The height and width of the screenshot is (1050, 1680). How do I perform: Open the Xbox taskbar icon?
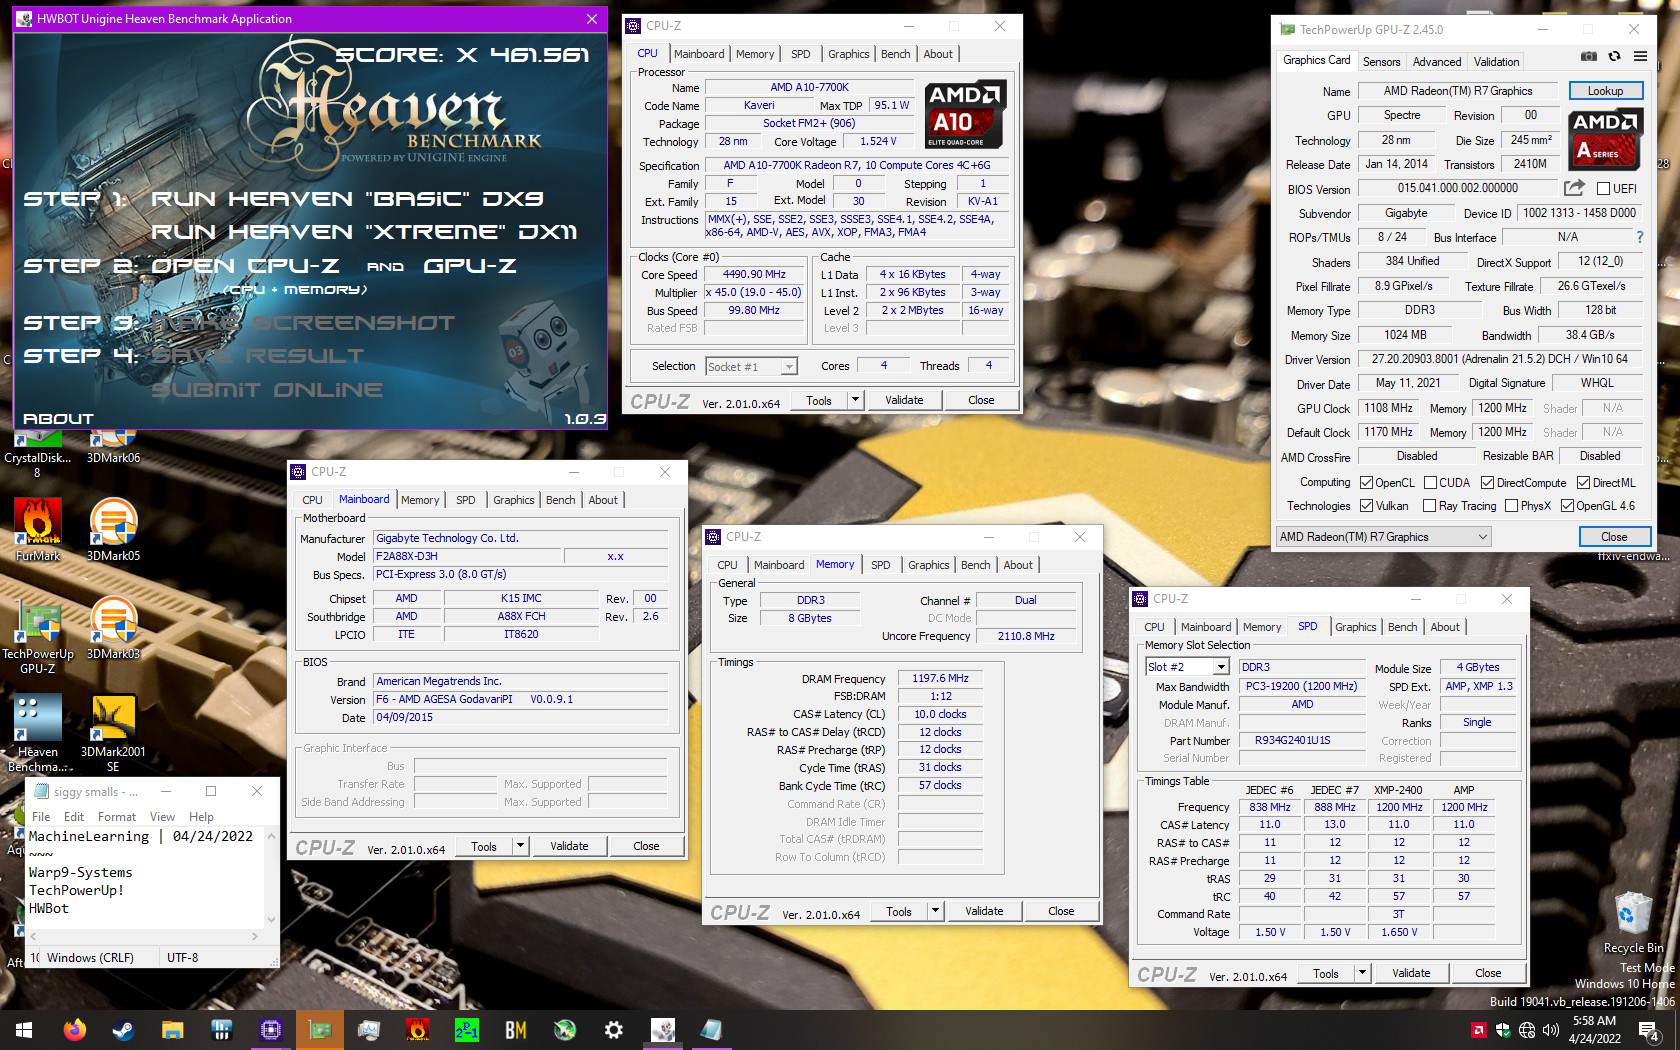pos(564,1030)
